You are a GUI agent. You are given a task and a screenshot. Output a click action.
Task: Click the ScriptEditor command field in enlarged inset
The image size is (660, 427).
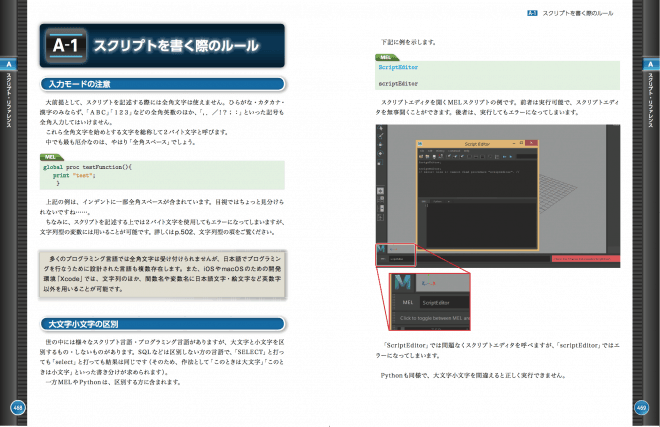pos(444,302)
